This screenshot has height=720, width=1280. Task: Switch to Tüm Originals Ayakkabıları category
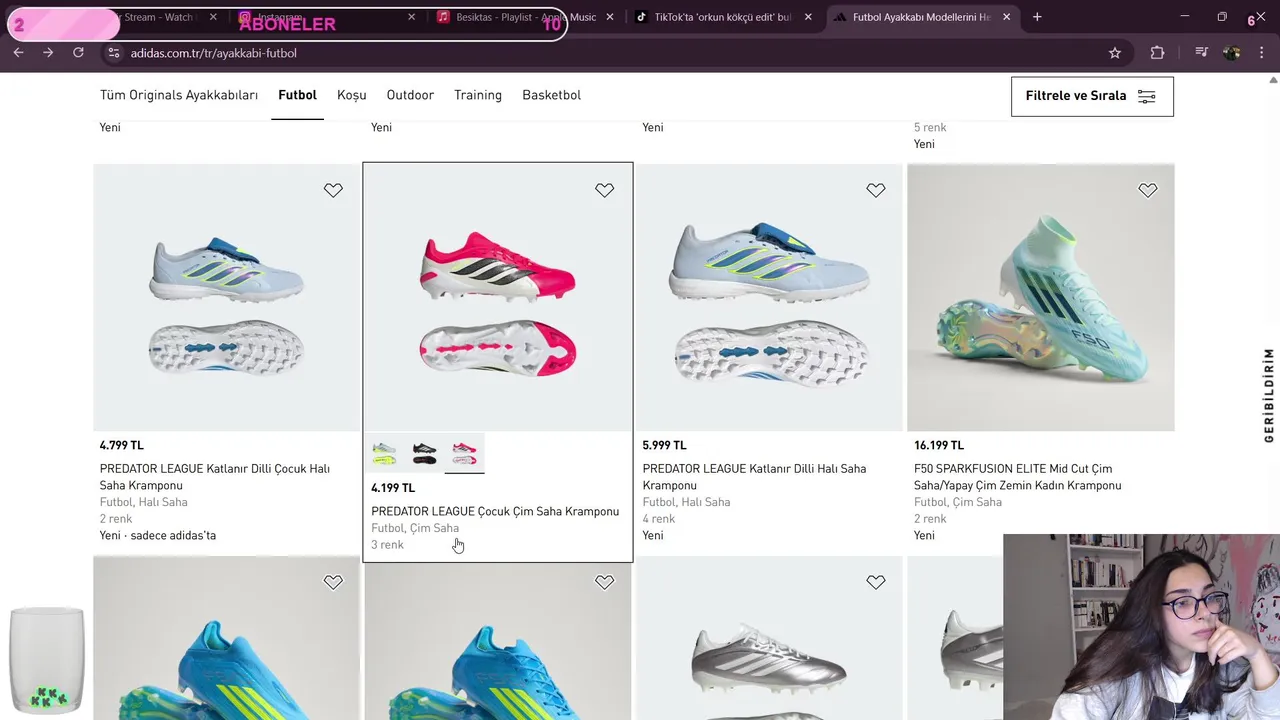click(x=179, y=95)
